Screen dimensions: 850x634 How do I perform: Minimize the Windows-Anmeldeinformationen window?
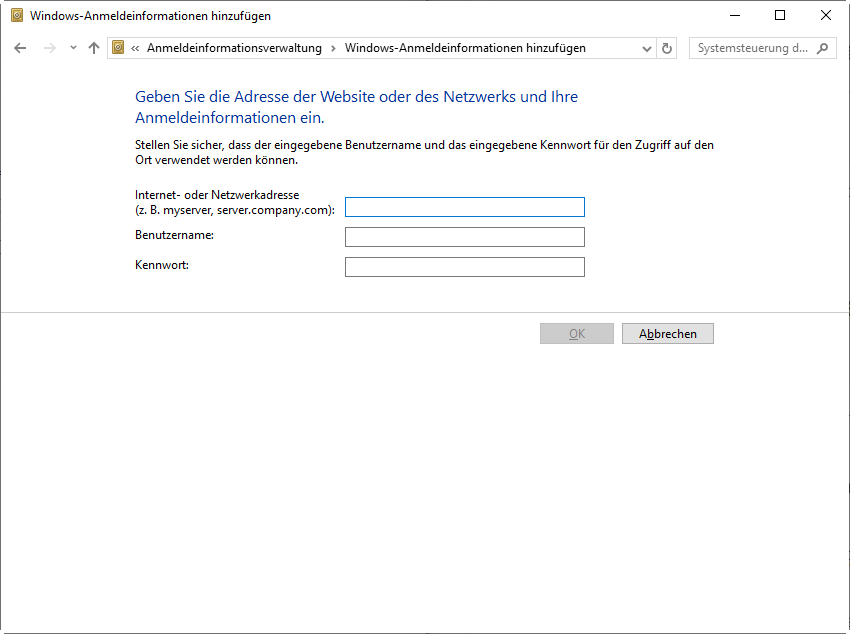(735, 16)
